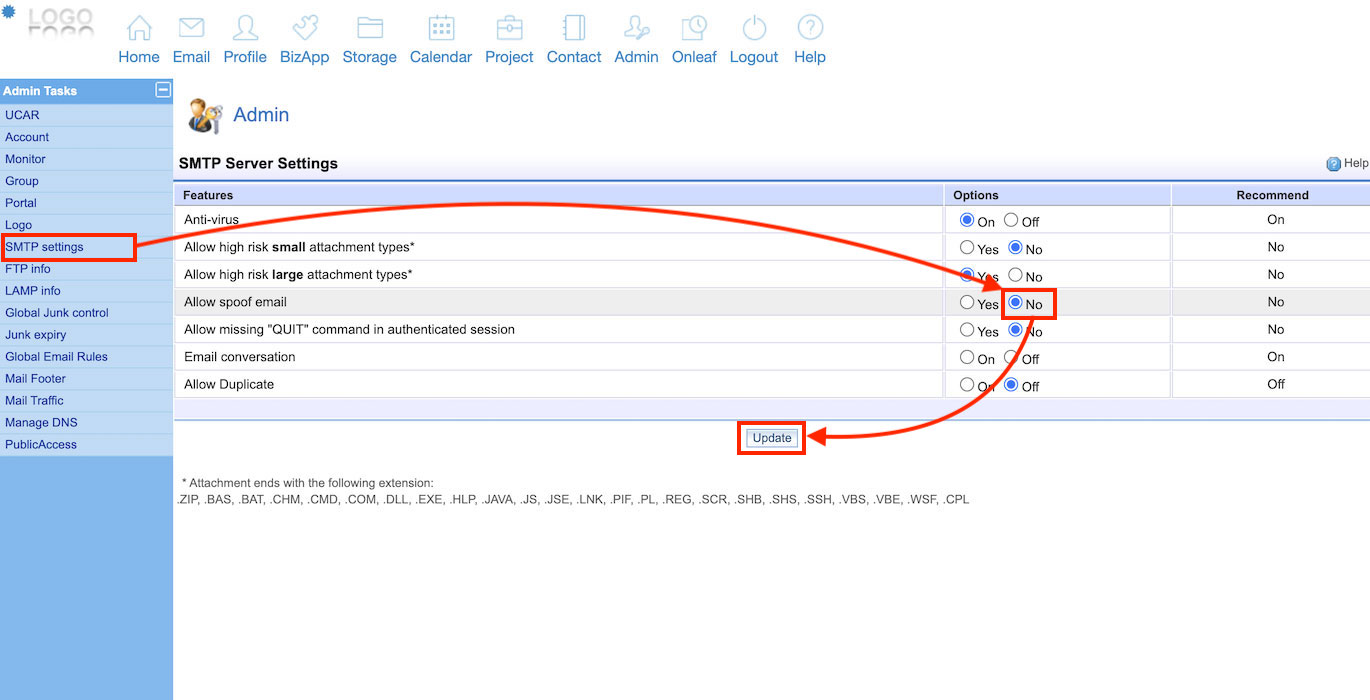
Task: Collapse the Admin Tasks panel
Action: tap(162, 90)
